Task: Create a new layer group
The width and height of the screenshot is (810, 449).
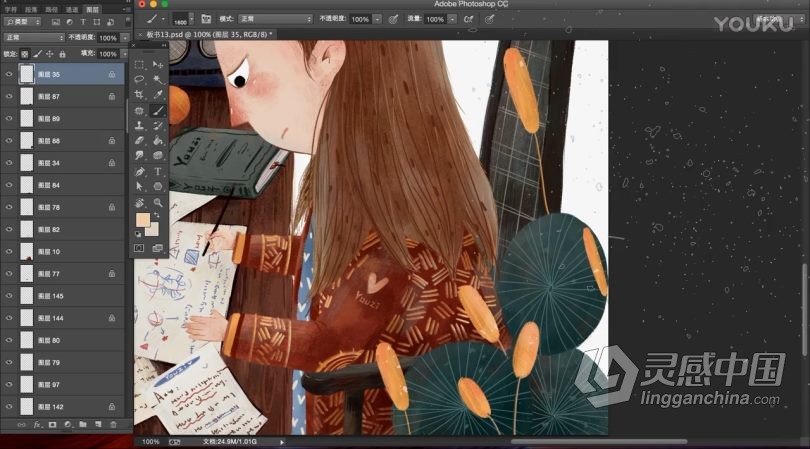Action: click(83, 425)
